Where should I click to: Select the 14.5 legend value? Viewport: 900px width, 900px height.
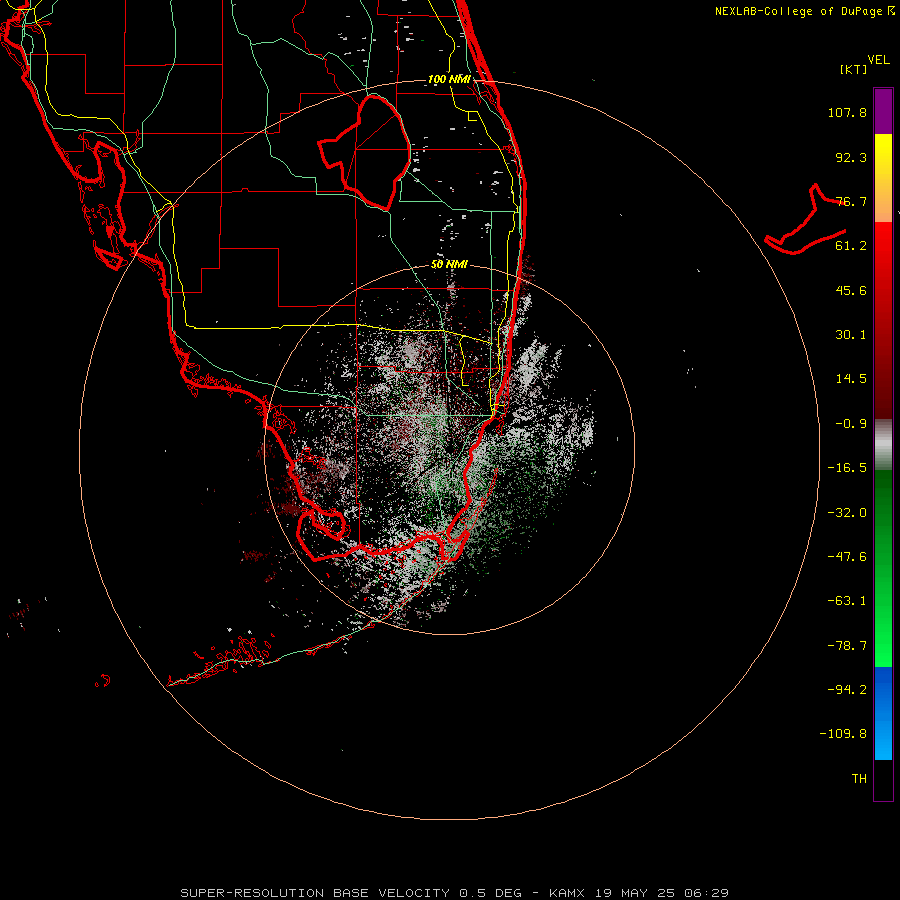tap(851, 379)
